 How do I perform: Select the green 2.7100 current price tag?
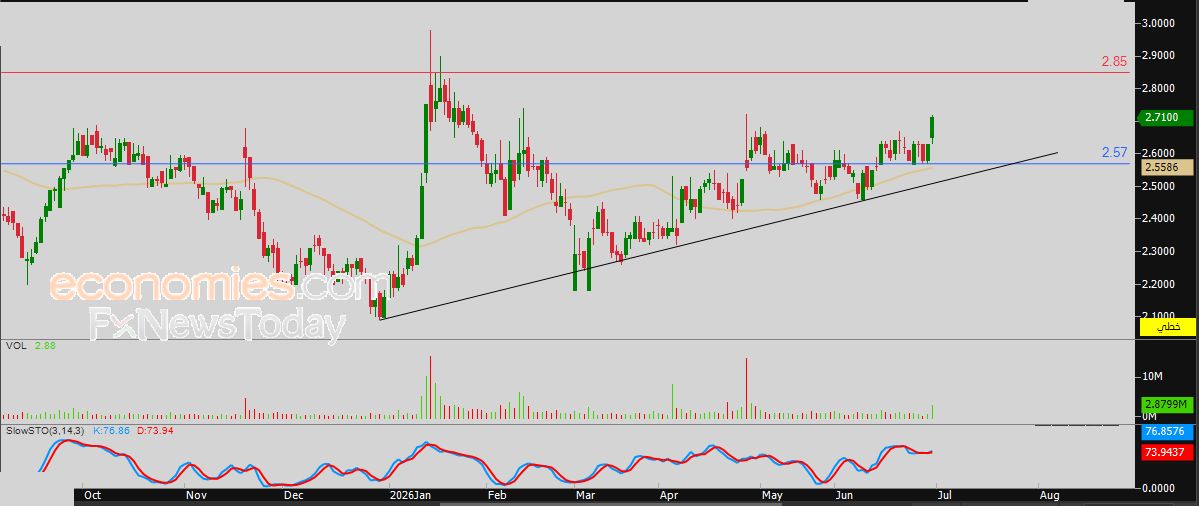[1167, 118]
